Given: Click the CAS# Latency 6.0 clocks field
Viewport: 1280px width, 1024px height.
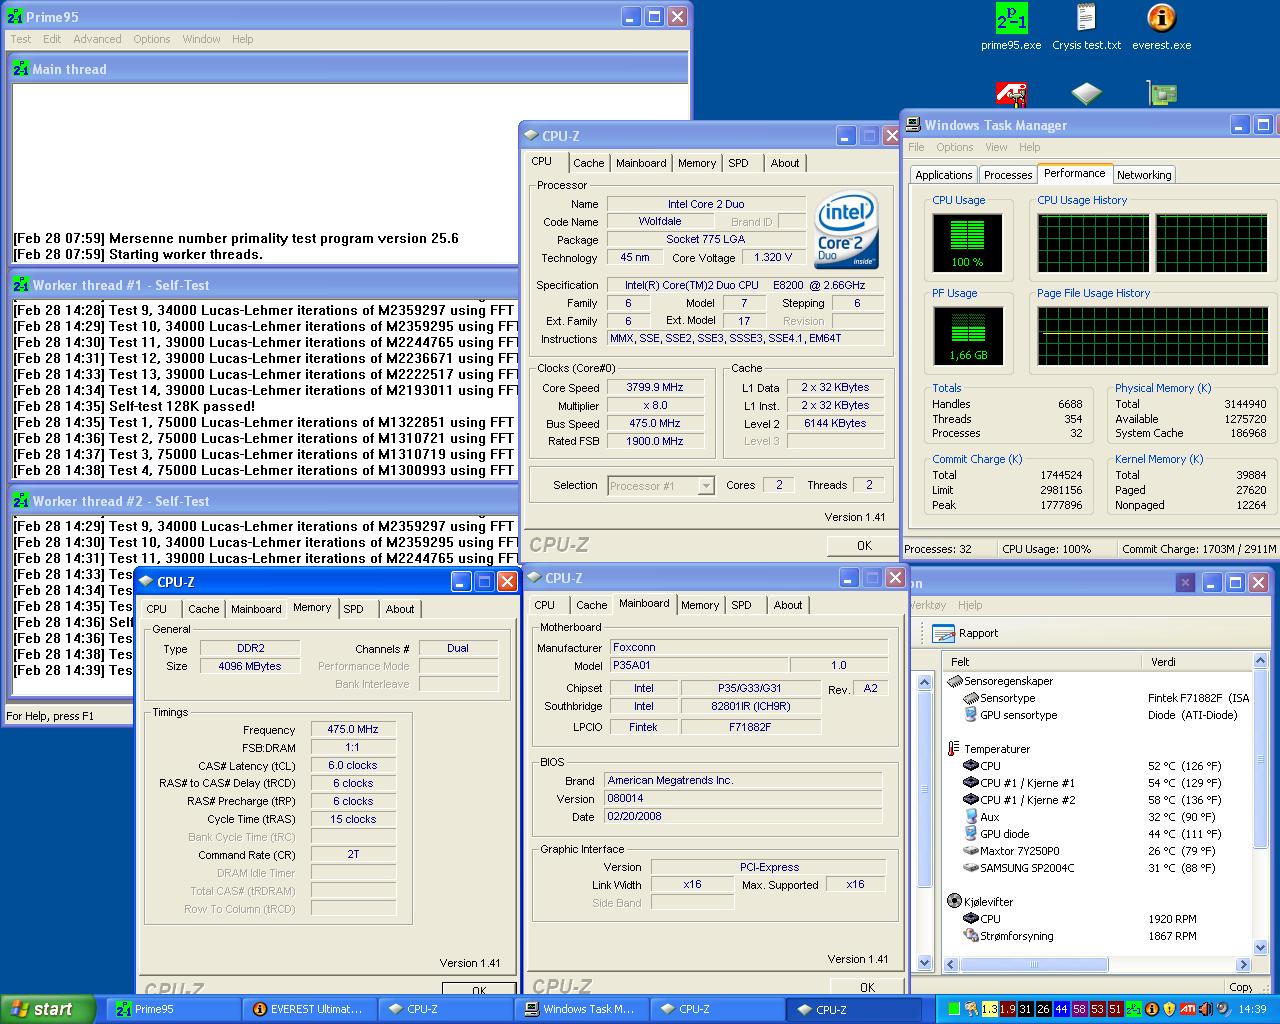Looking at the screenshot, I should (353, 766).
